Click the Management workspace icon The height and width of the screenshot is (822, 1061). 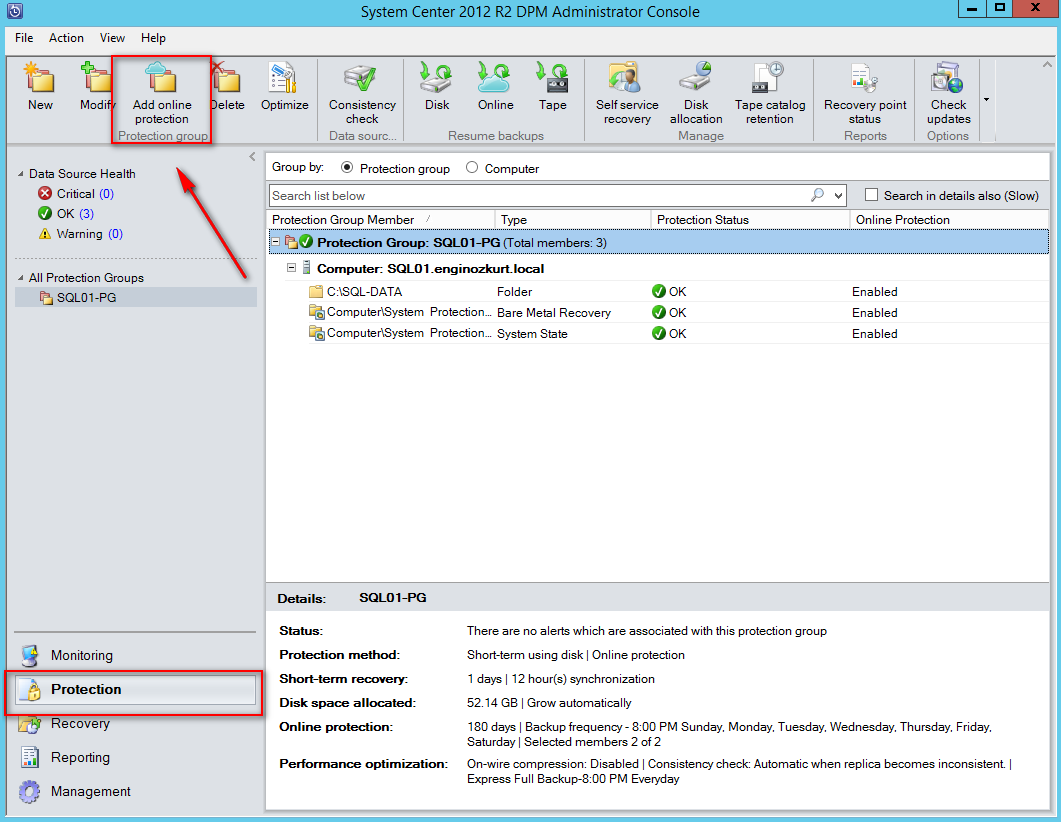pos(30,792)
